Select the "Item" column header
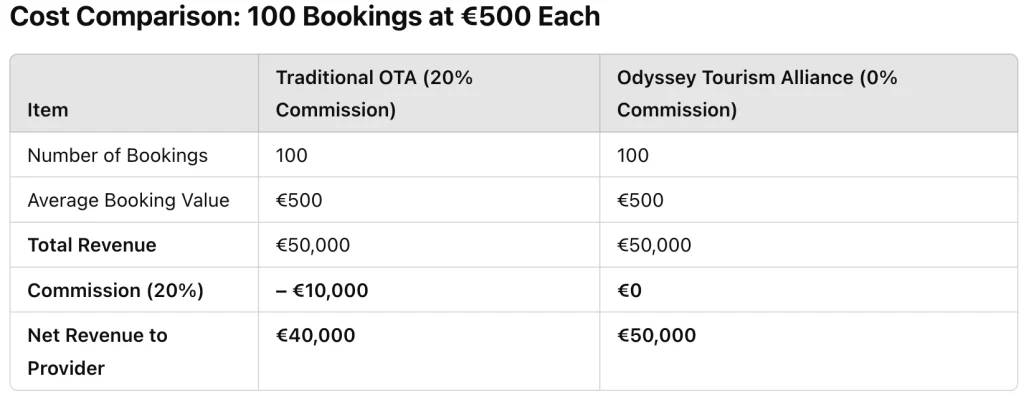Image resolution: width=1024 pixels, height=401 pixels. tap(48, 110)
